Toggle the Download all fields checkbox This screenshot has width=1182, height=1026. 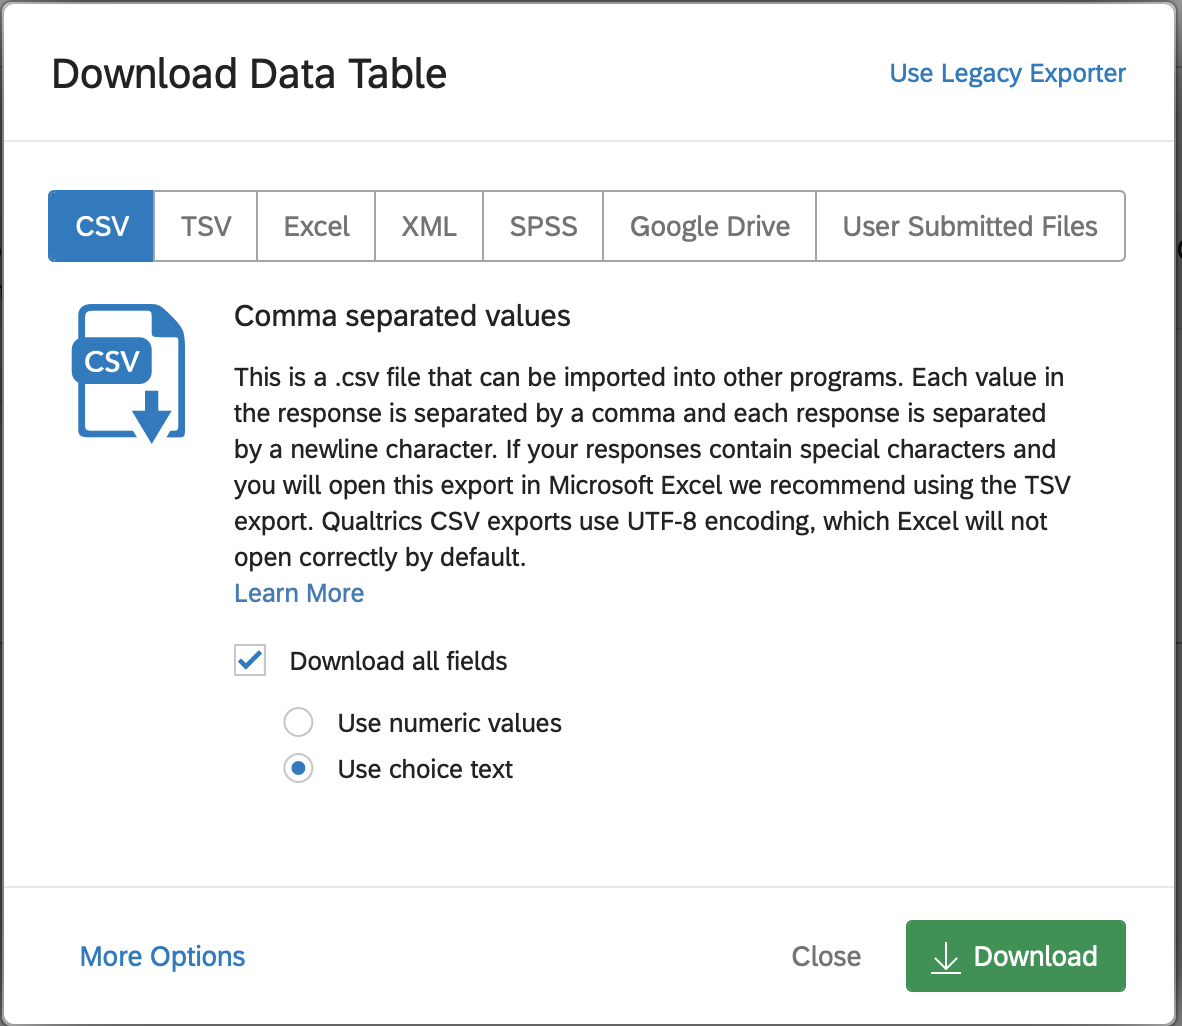pos(250,661)
